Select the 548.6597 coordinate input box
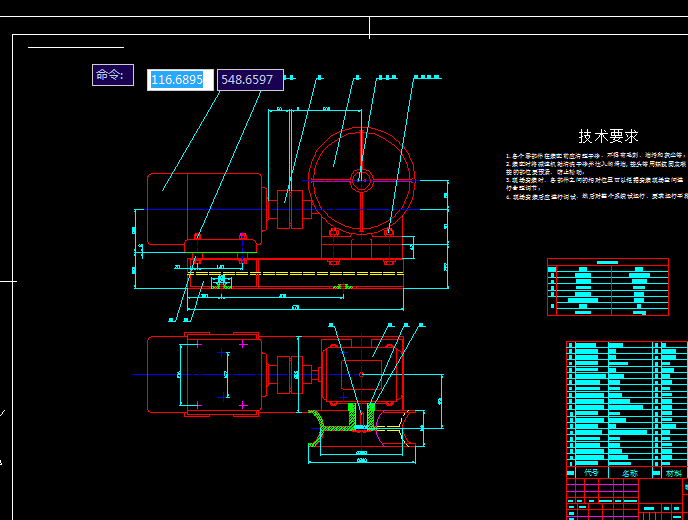The height and width of the screenshot is (520, 688). (250, 80)
